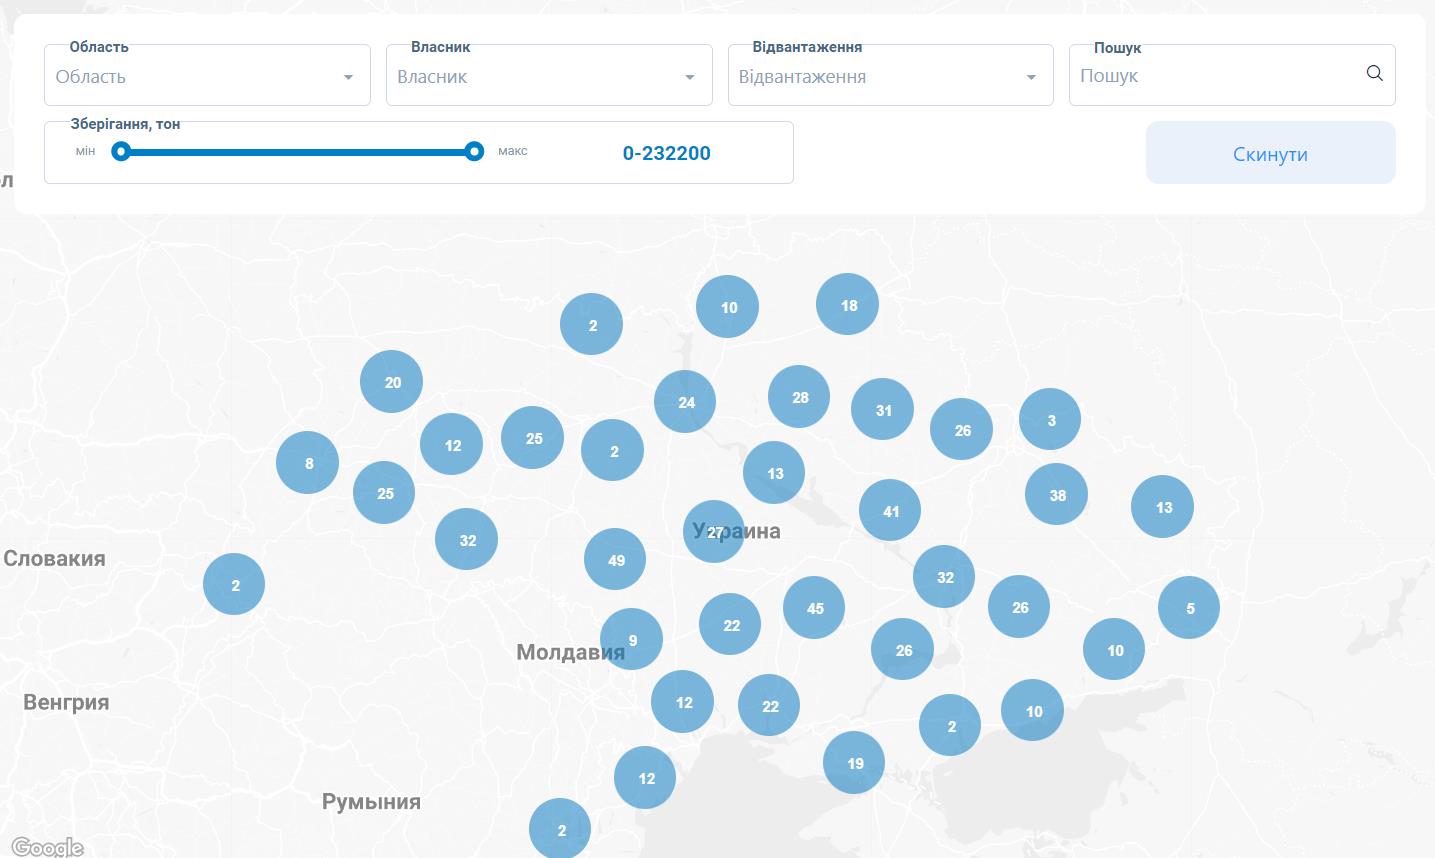Click the search magnifier icon
Image resolution: width=1435 pixels, height=858 pixels.
coord(1374,73)
